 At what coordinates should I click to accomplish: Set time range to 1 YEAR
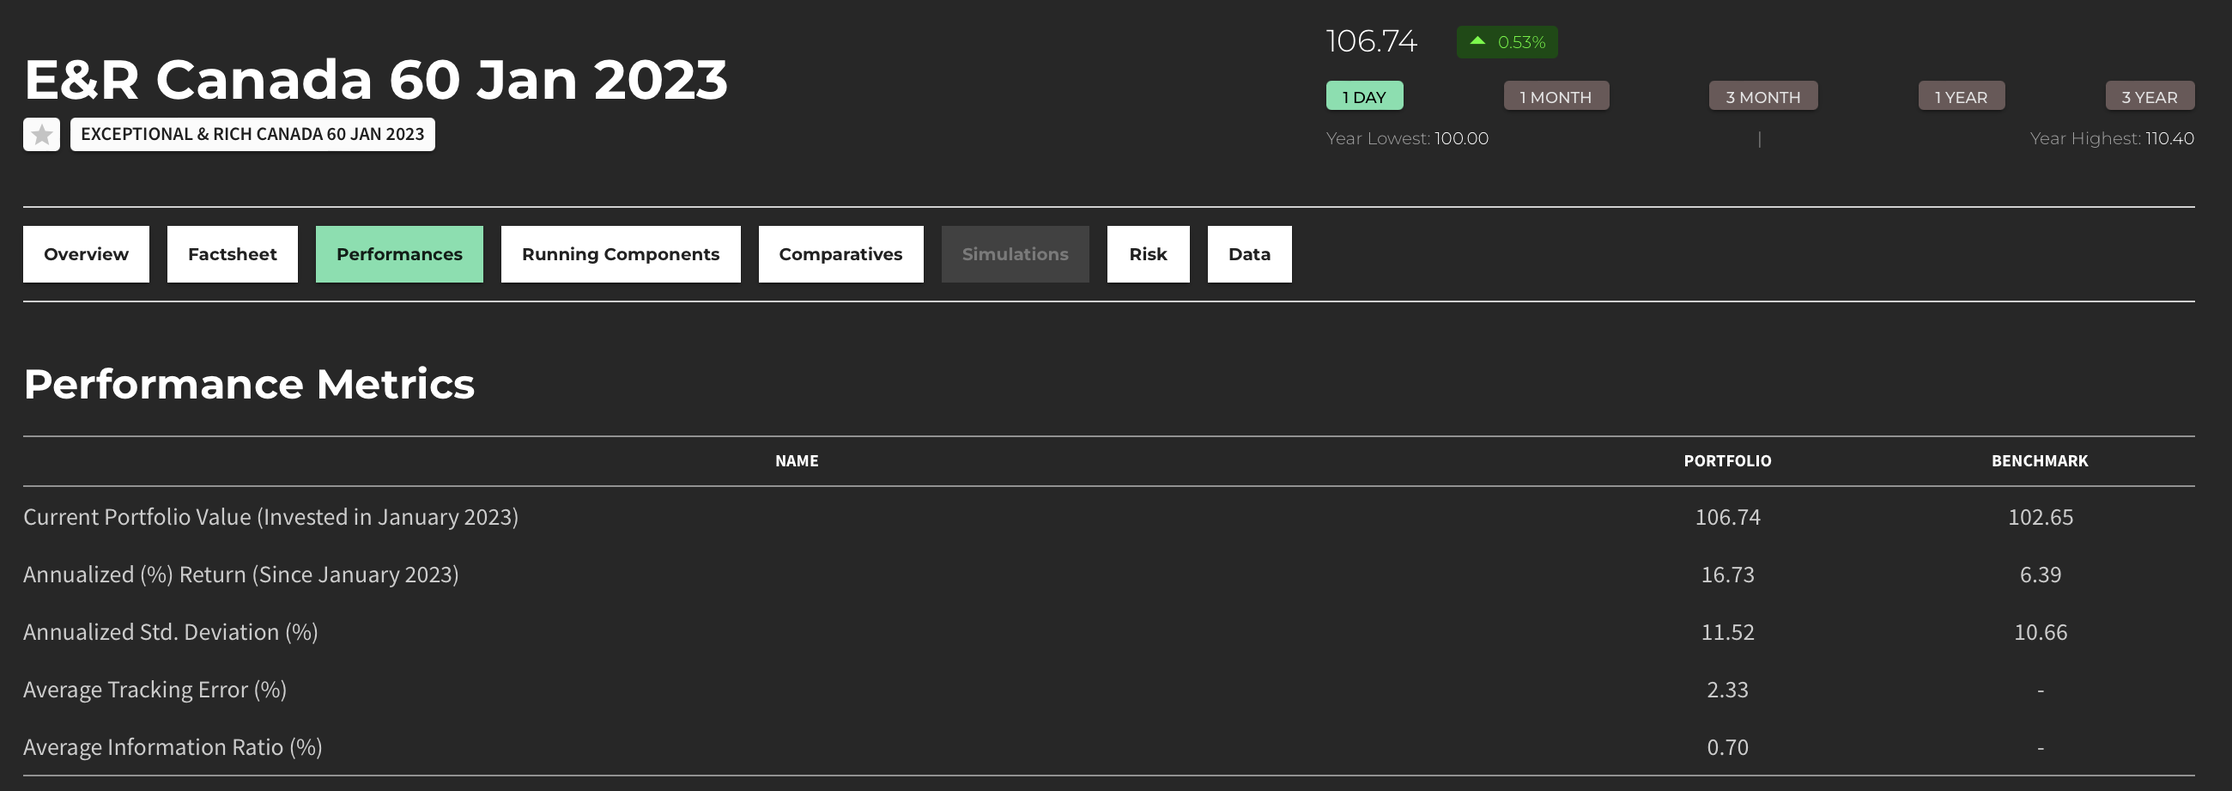click(1960, 97)
